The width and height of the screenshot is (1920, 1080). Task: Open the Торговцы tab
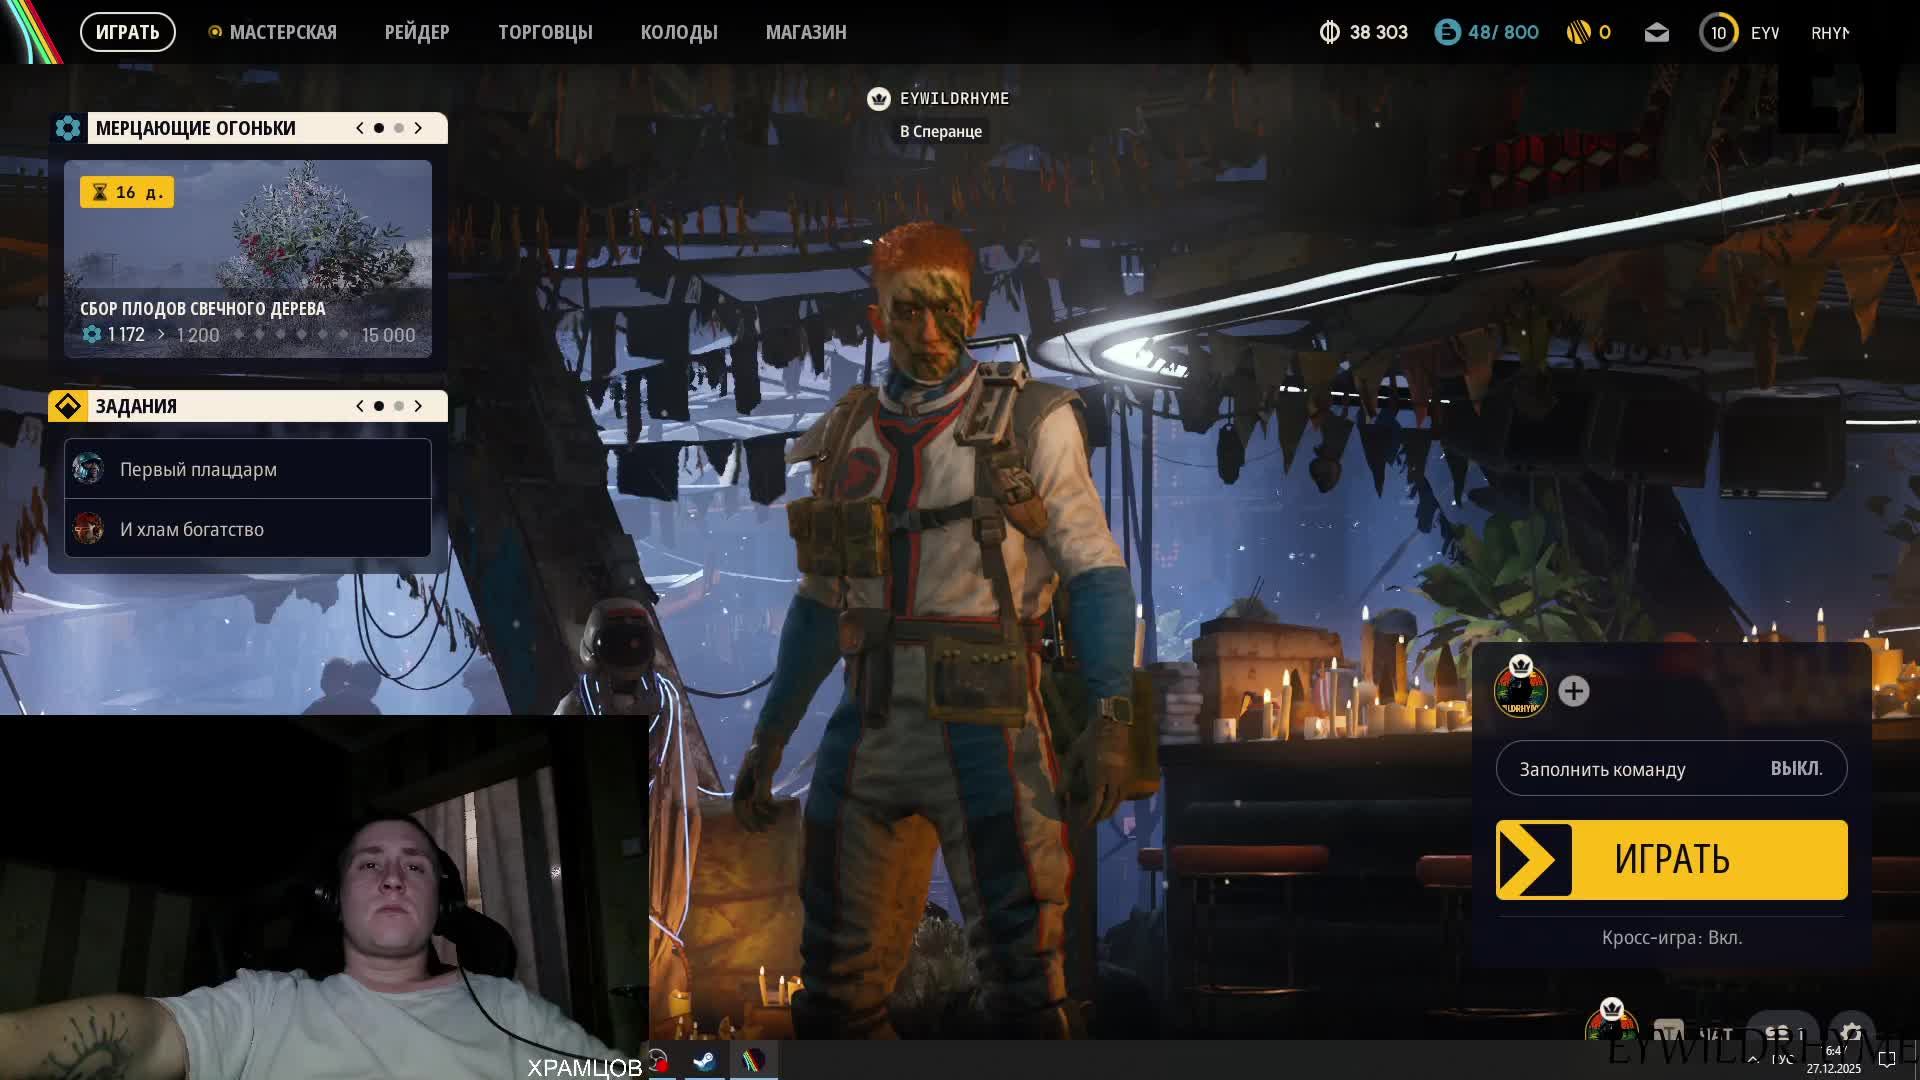pyautogui.click(x=545, y=32)
